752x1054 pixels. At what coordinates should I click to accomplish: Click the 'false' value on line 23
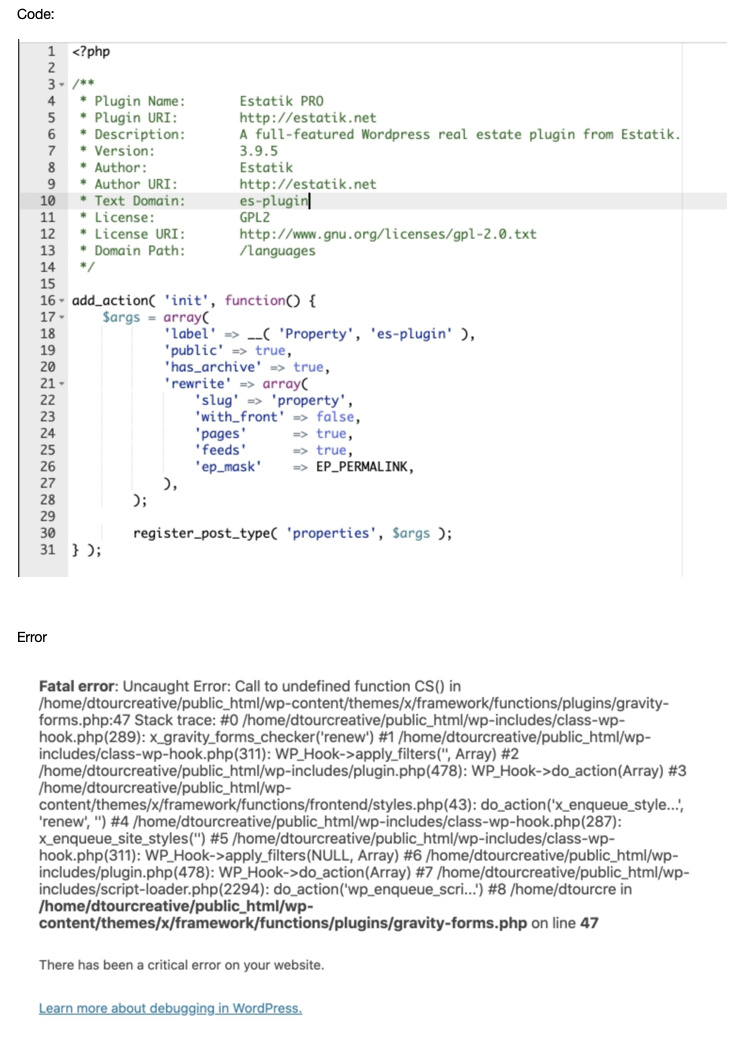[x=335, y=417]
